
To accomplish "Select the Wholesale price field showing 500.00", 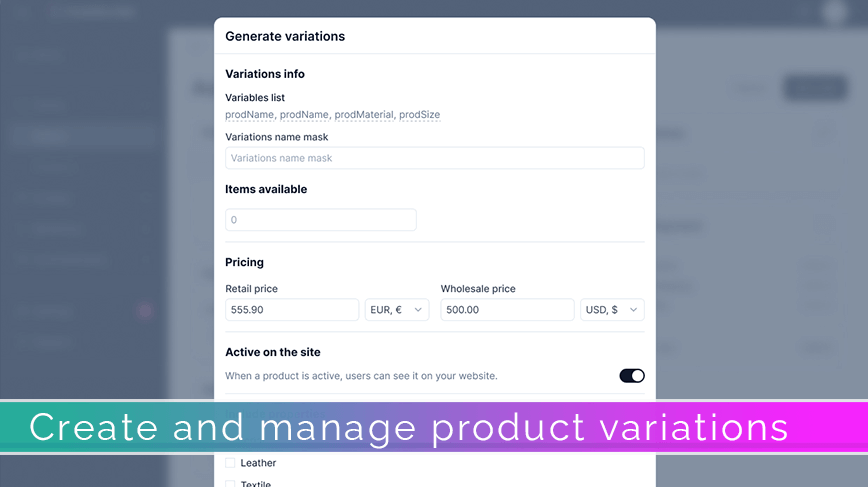I will click(x=507, y=310).
